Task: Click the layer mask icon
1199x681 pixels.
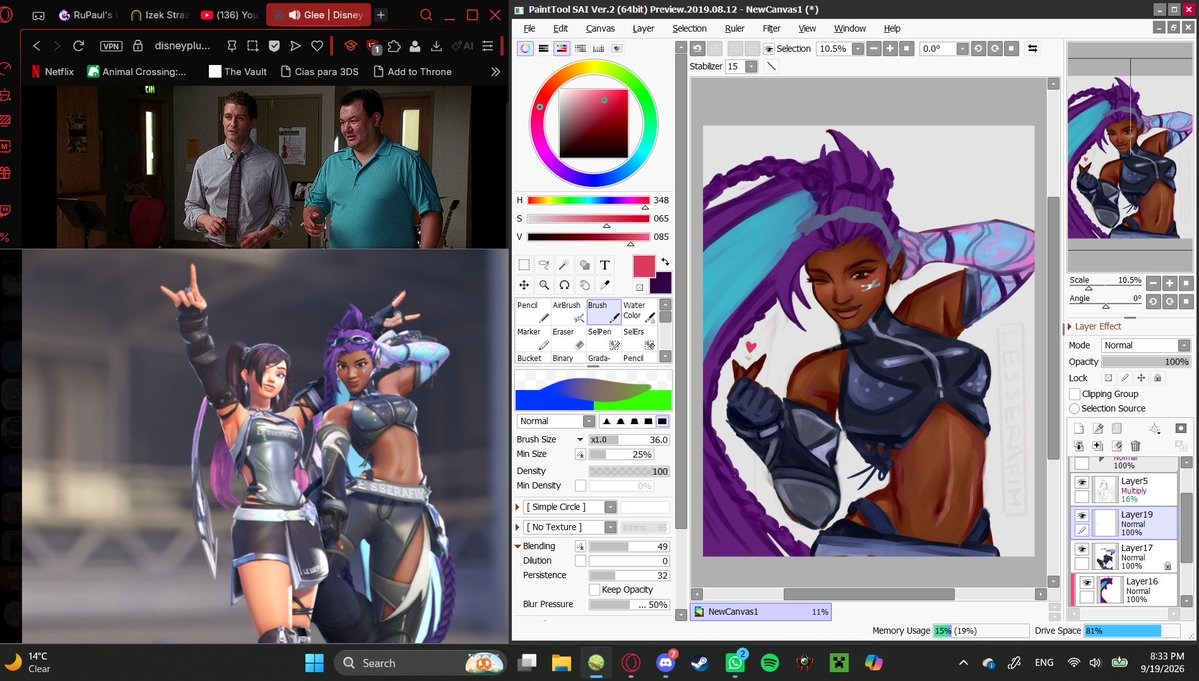Action: (x=1181, y=429)
